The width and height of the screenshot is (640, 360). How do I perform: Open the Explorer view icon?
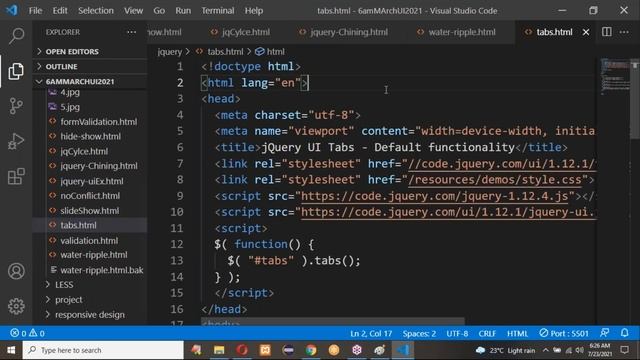tap(16, 71)
